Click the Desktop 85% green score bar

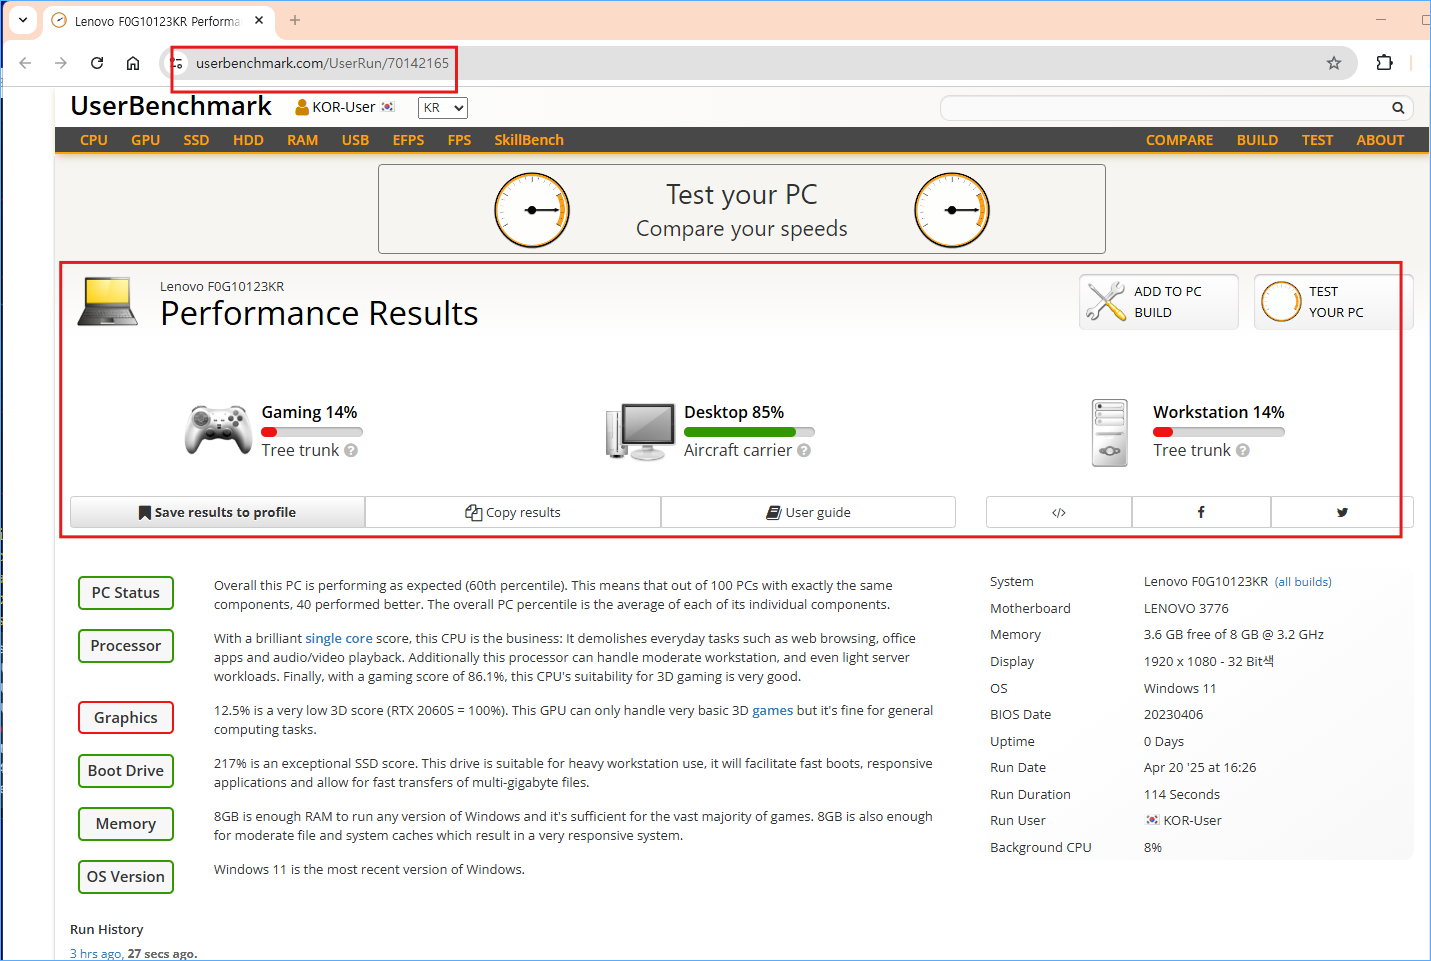click(x=749, y=432)
